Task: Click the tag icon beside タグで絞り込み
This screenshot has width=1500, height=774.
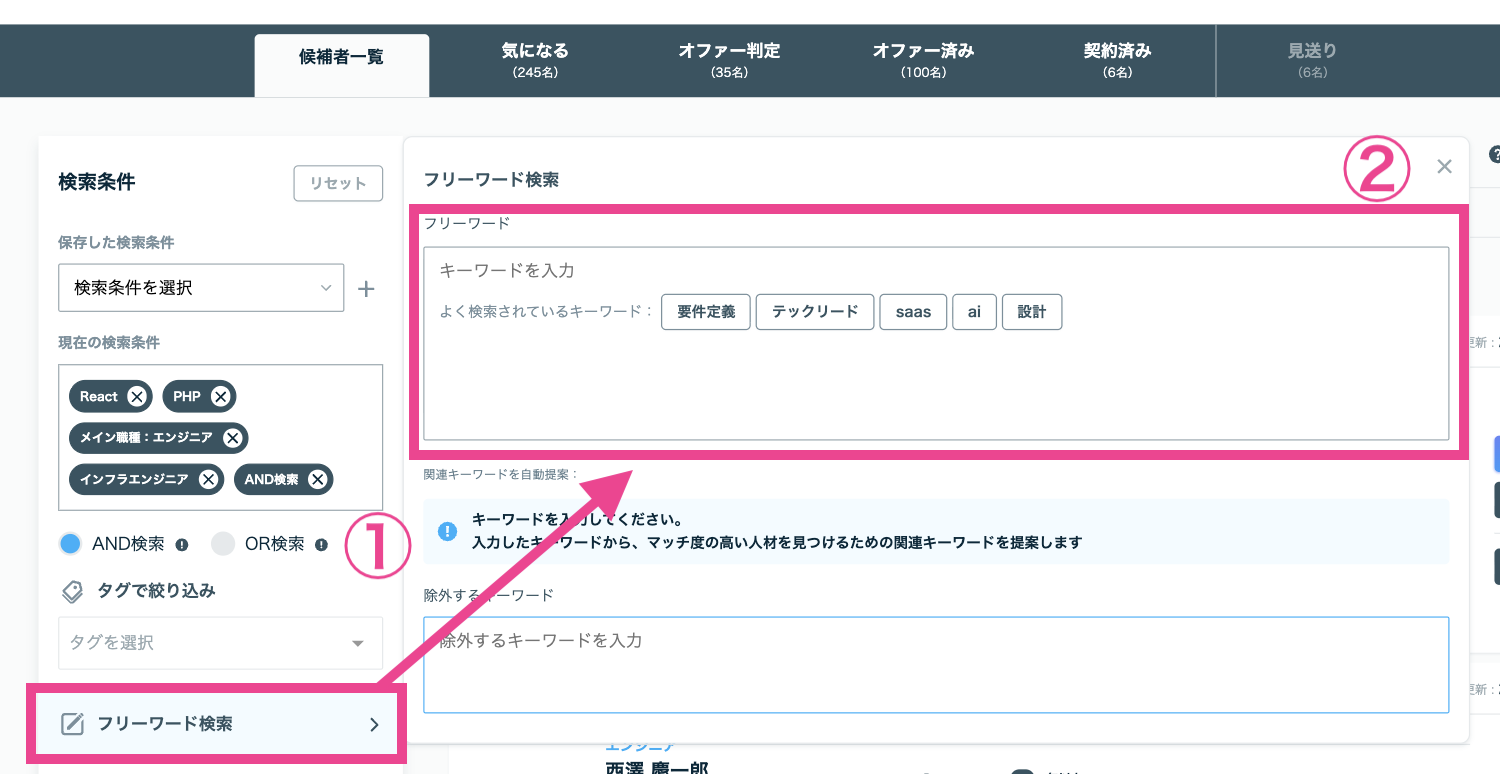Action: pos(72,592)
